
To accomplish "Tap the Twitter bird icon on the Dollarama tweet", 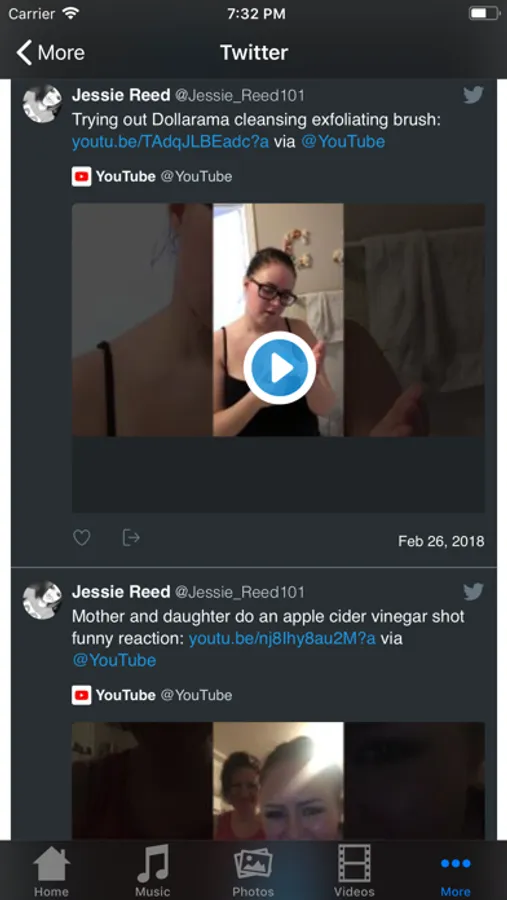I will point(473,95).
